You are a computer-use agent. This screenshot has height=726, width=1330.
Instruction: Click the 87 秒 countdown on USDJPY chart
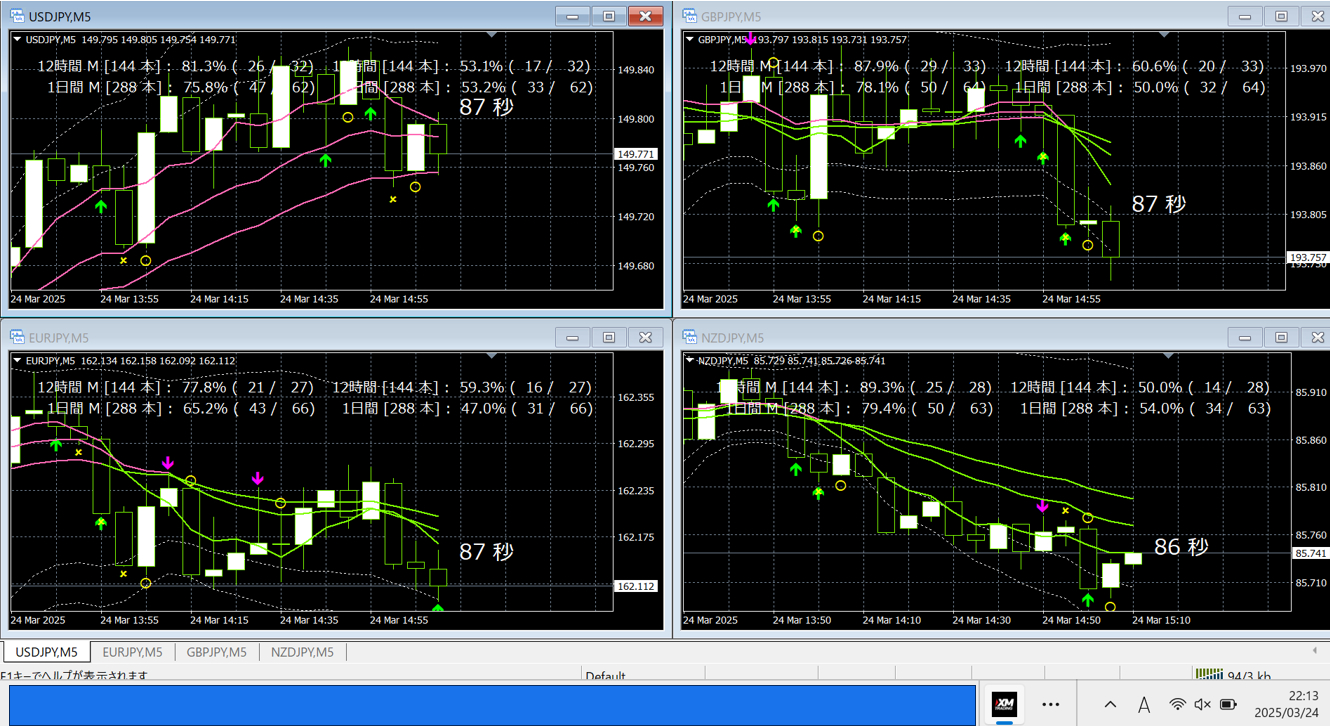pos(486,107)
